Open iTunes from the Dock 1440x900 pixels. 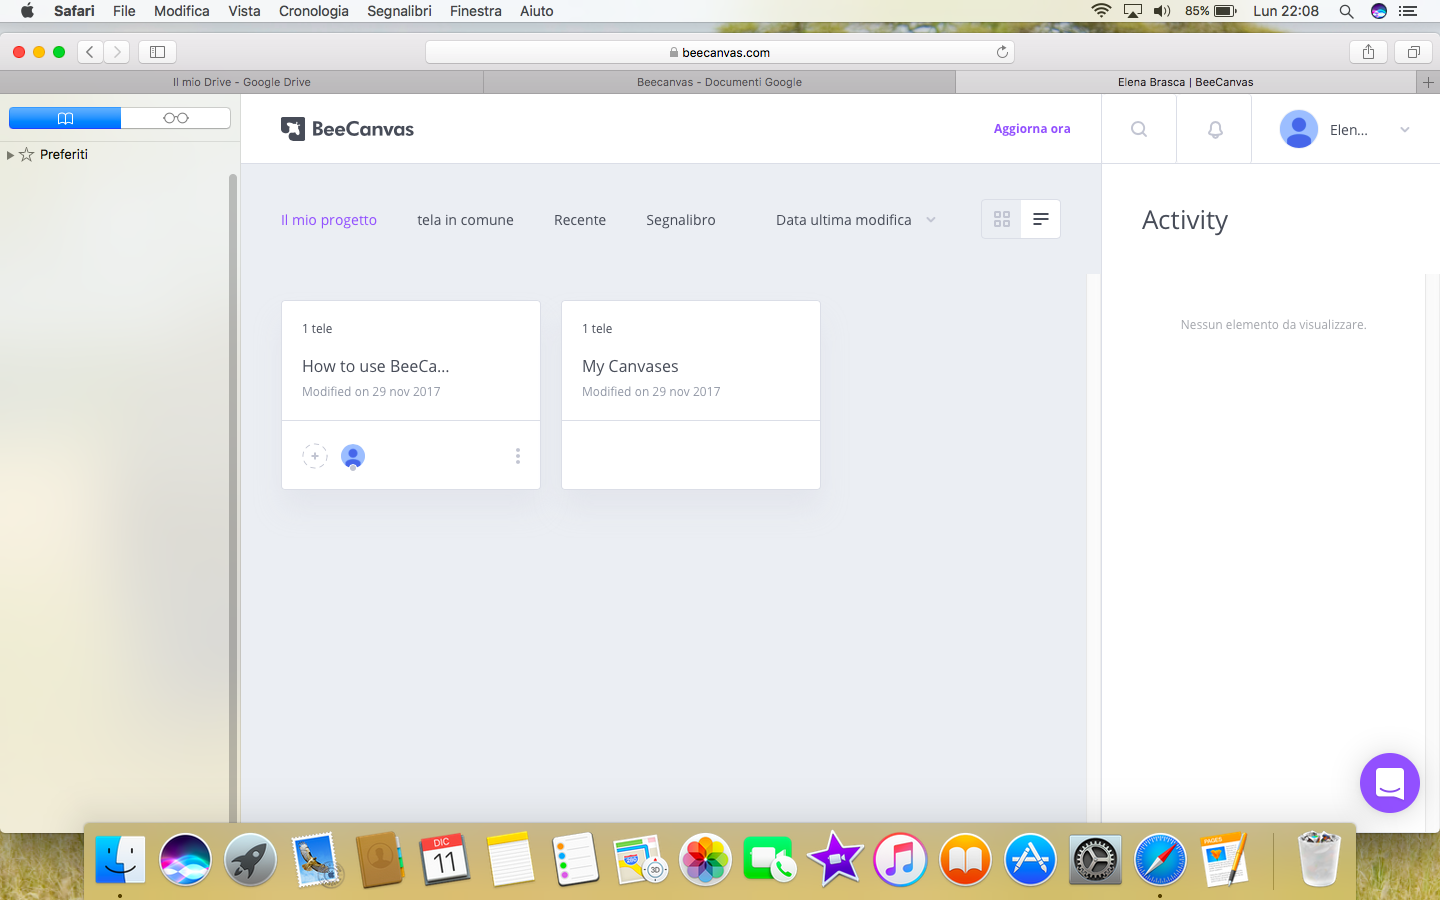point(900,859)
